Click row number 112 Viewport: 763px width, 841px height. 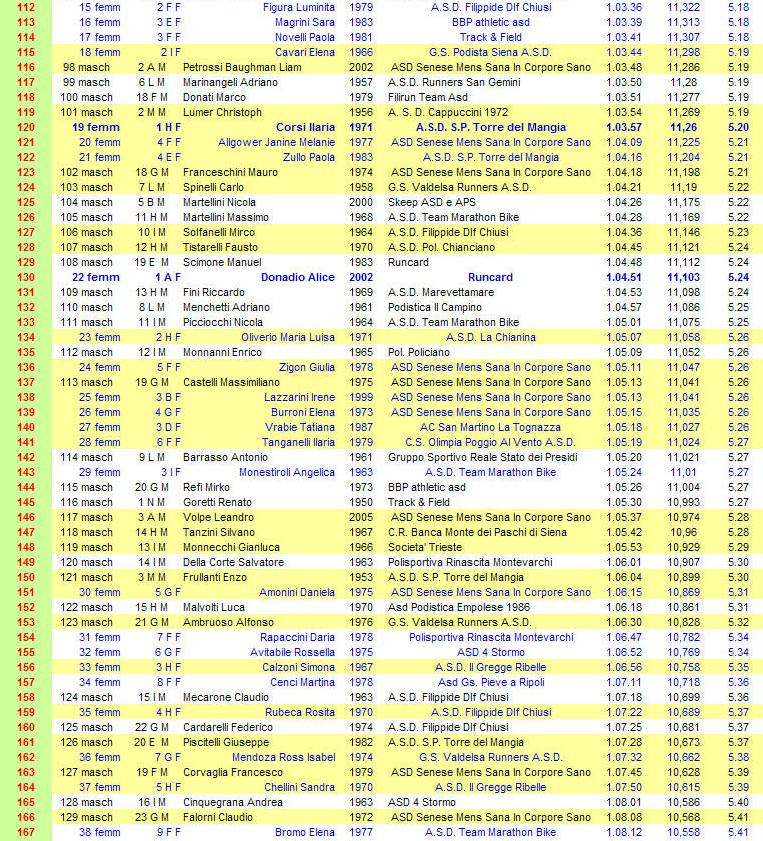point(26,8)
